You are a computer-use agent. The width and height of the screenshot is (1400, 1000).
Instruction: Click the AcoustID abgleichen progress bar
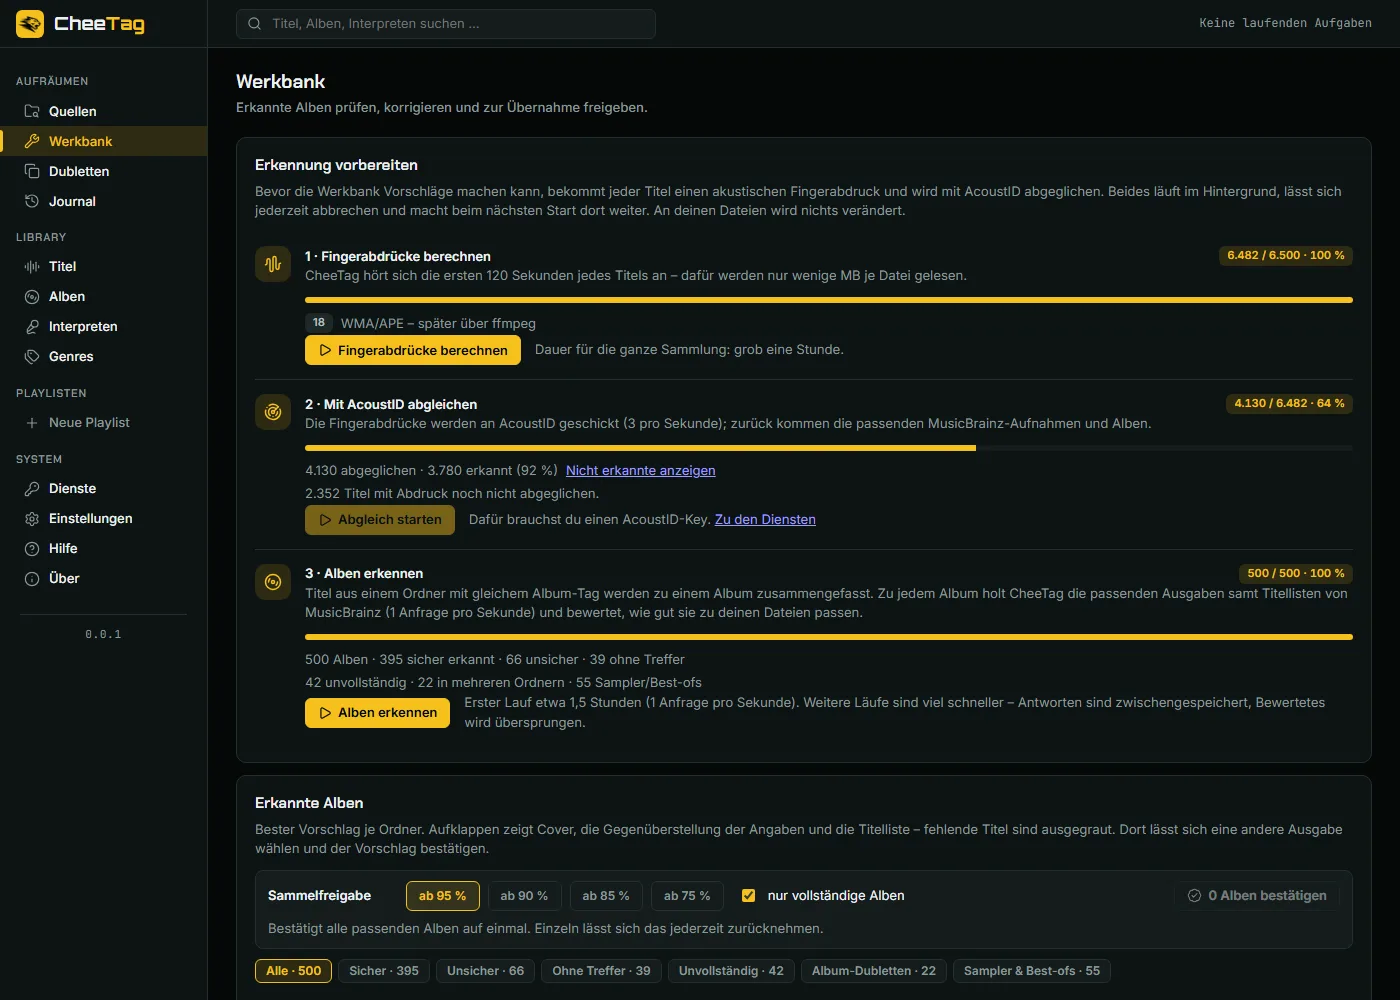[829, 448]
